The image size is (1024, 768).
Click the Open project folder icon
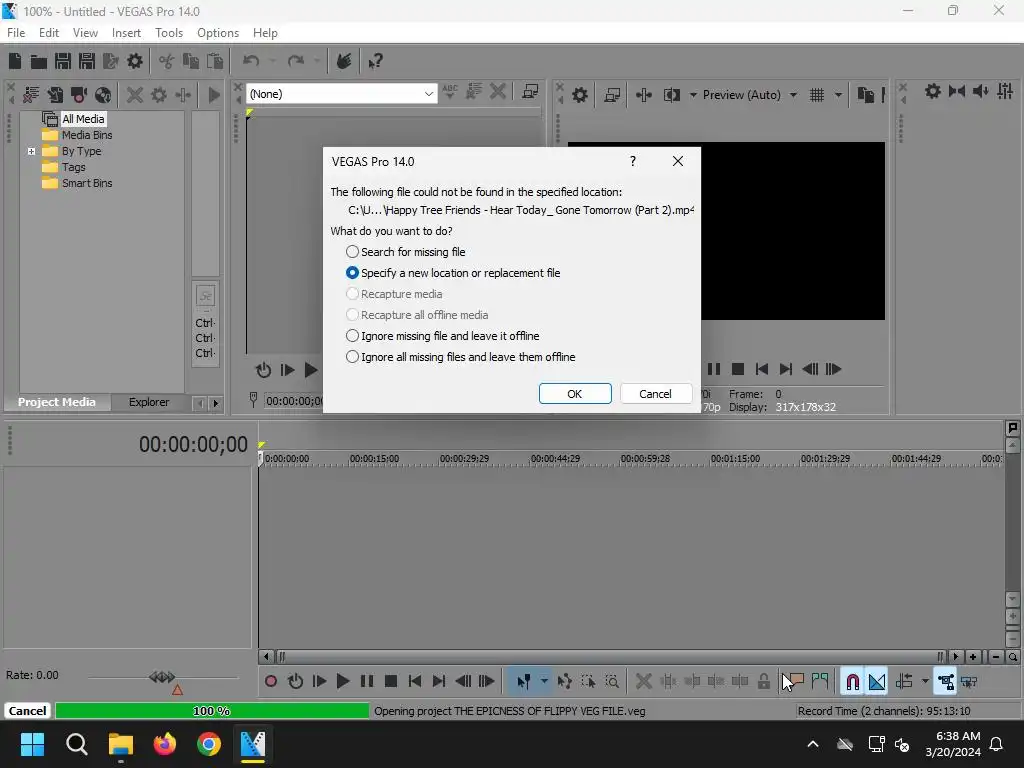tap(39, 61)
